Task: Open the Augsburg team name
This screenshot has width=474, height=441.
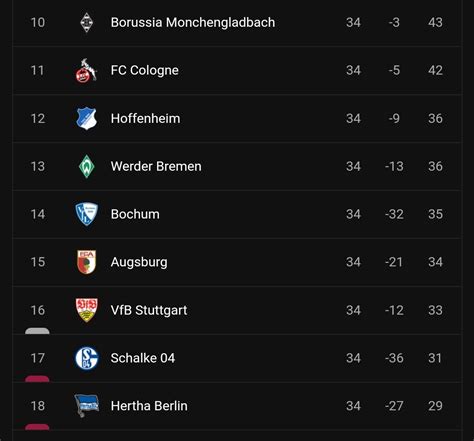Action: coord(139,262)
